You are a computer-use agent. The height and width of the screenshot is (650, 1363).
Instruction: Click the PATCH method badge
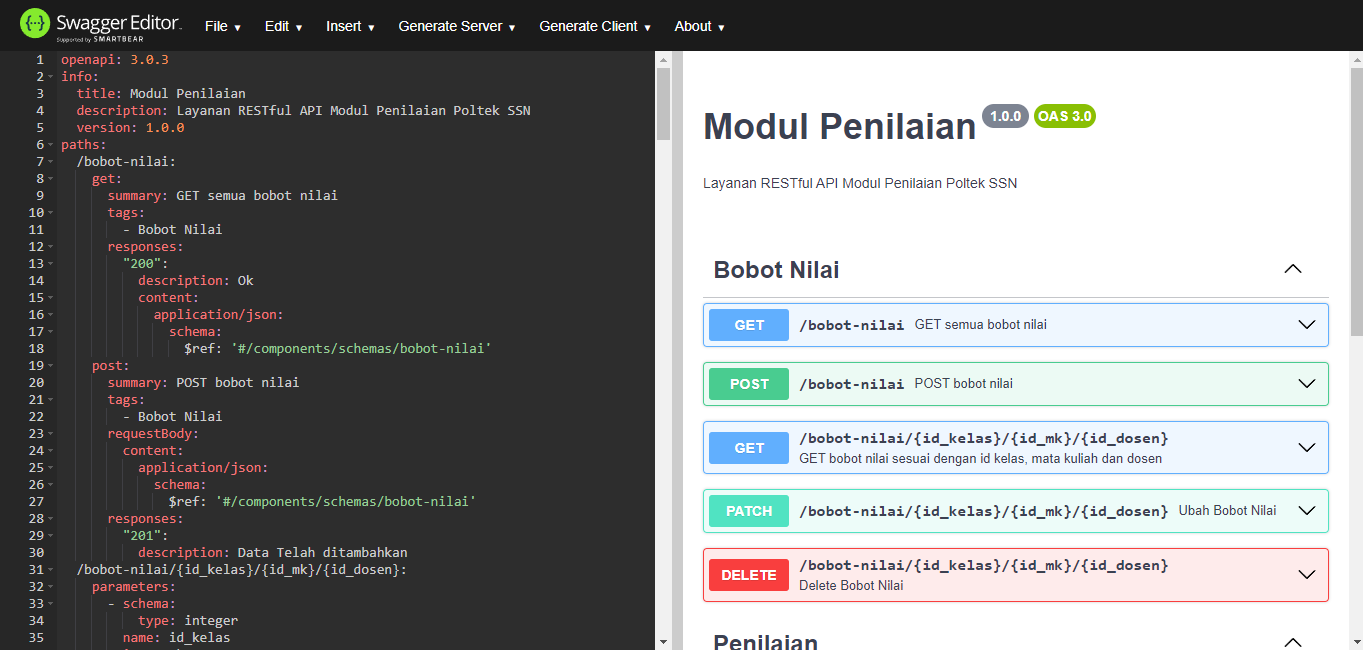(x=749, y=511)
